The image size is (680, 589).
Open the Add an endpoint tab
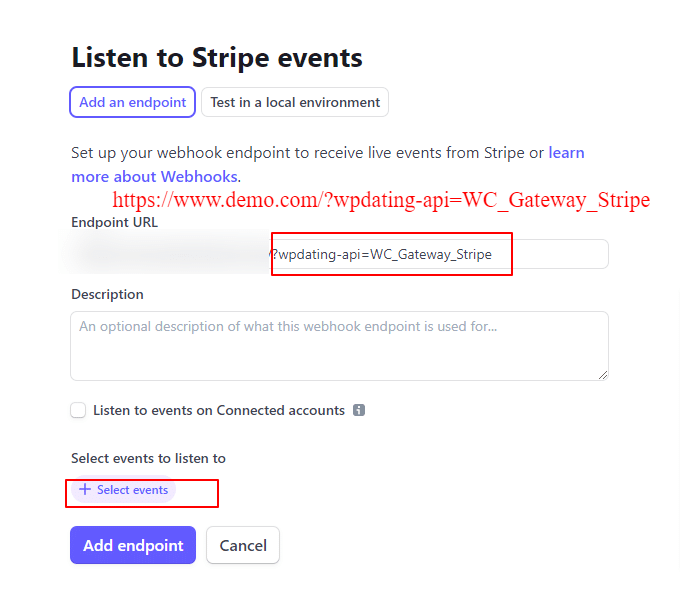[x=132, y=102]
